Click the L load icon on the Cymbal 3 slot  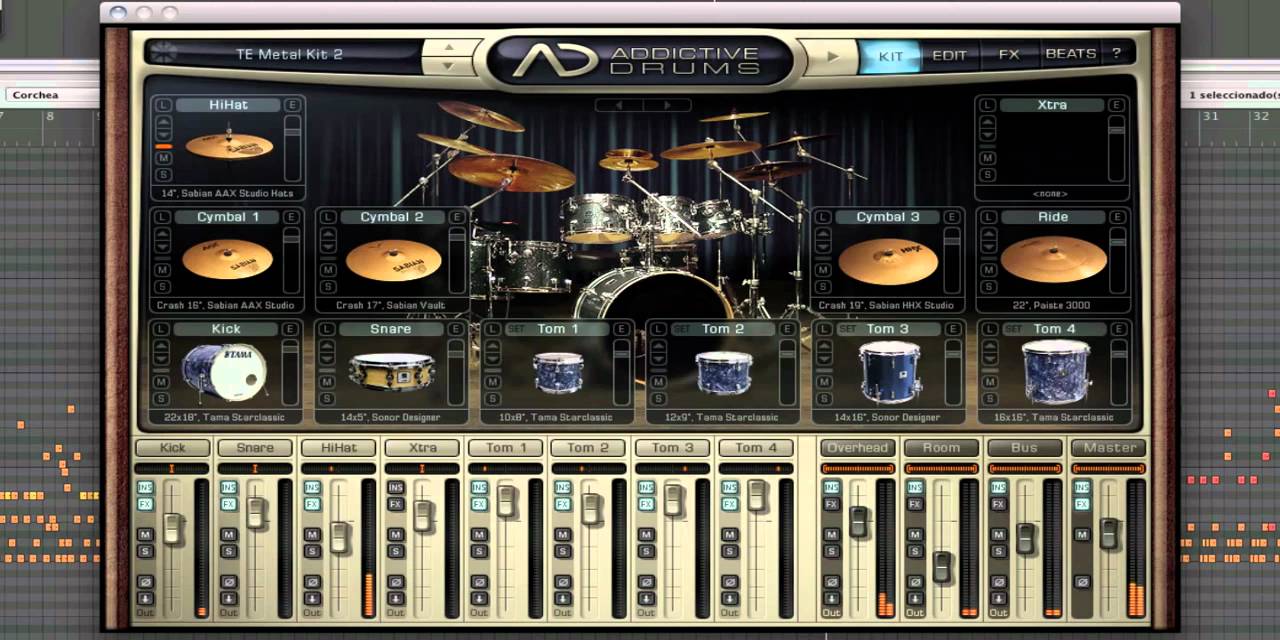click(822, 217)
